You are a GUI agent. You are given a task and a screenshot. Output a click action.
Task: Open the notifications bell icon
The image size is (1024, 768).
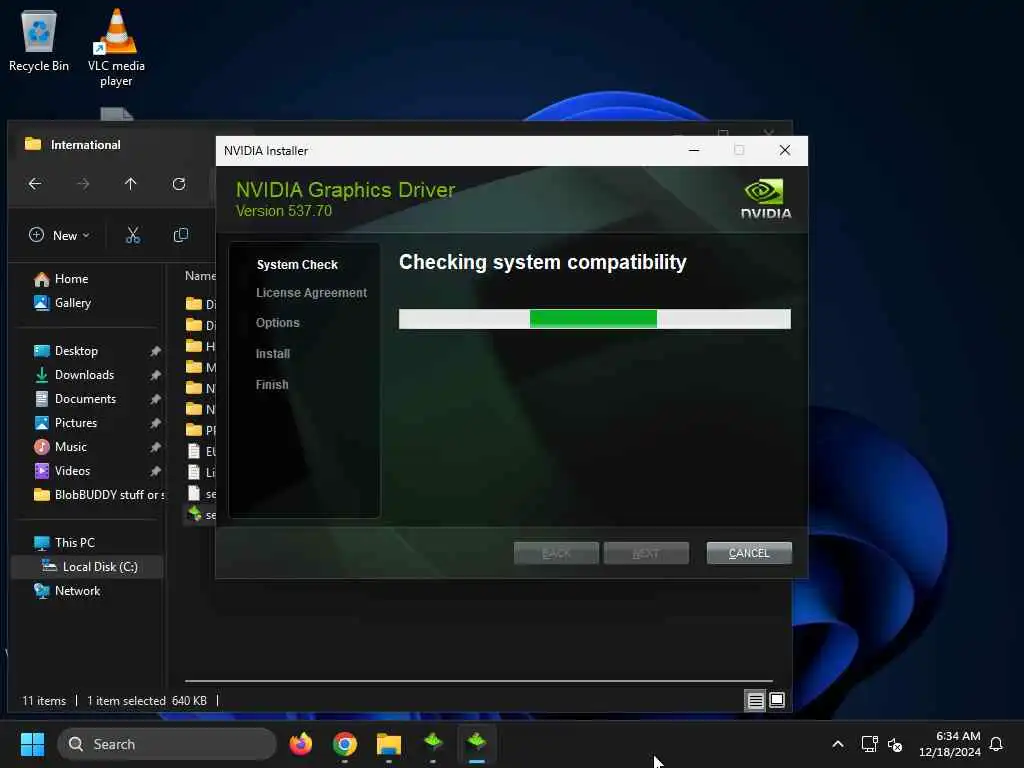pyautogui.click(x=997, y=744)
